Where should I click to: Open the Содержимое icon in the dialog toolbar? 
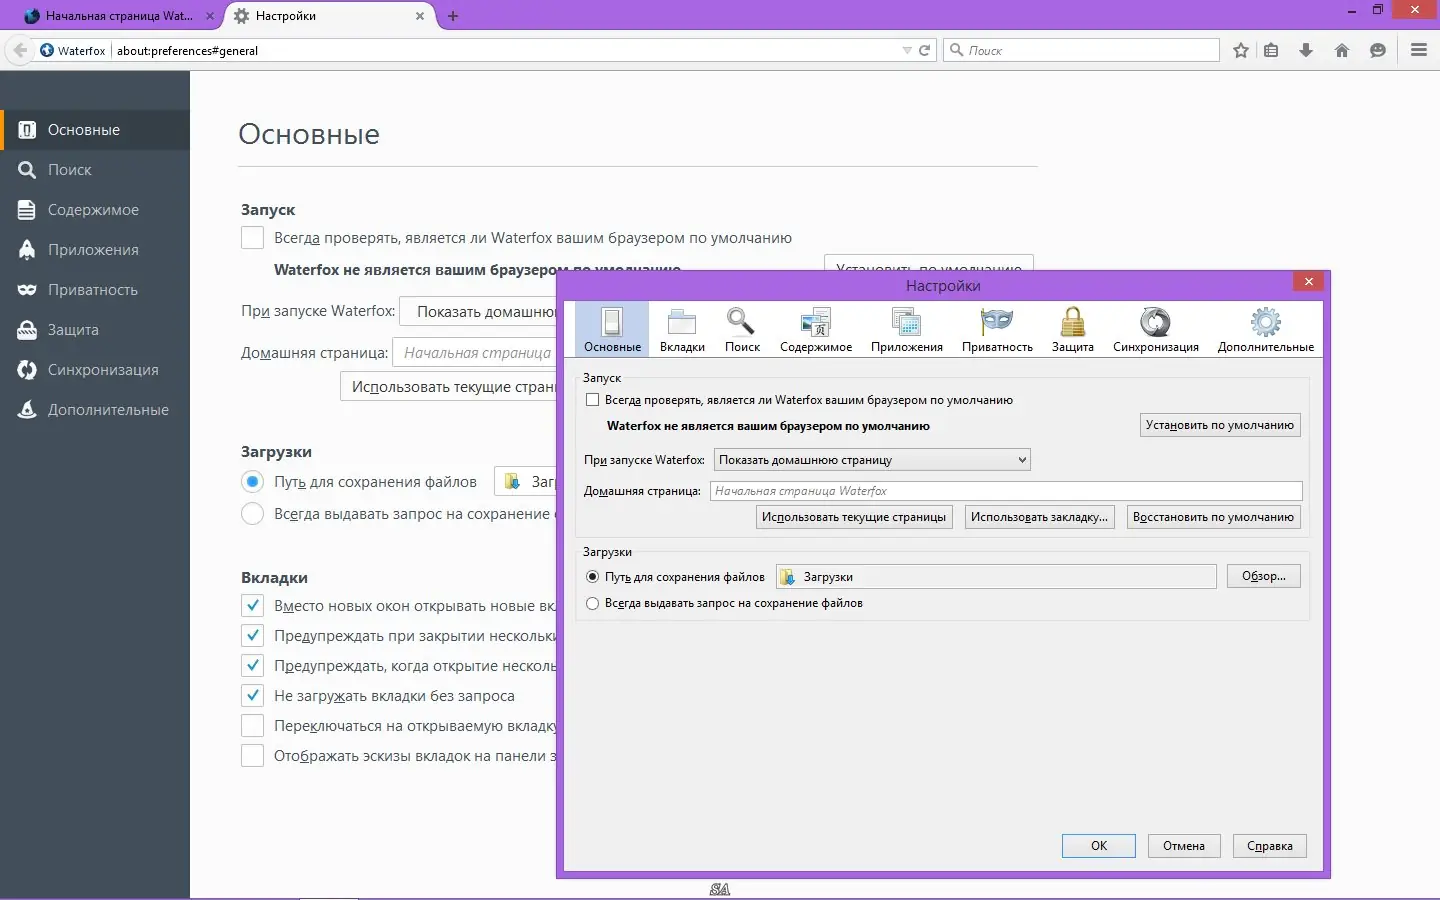pos(816,329)
